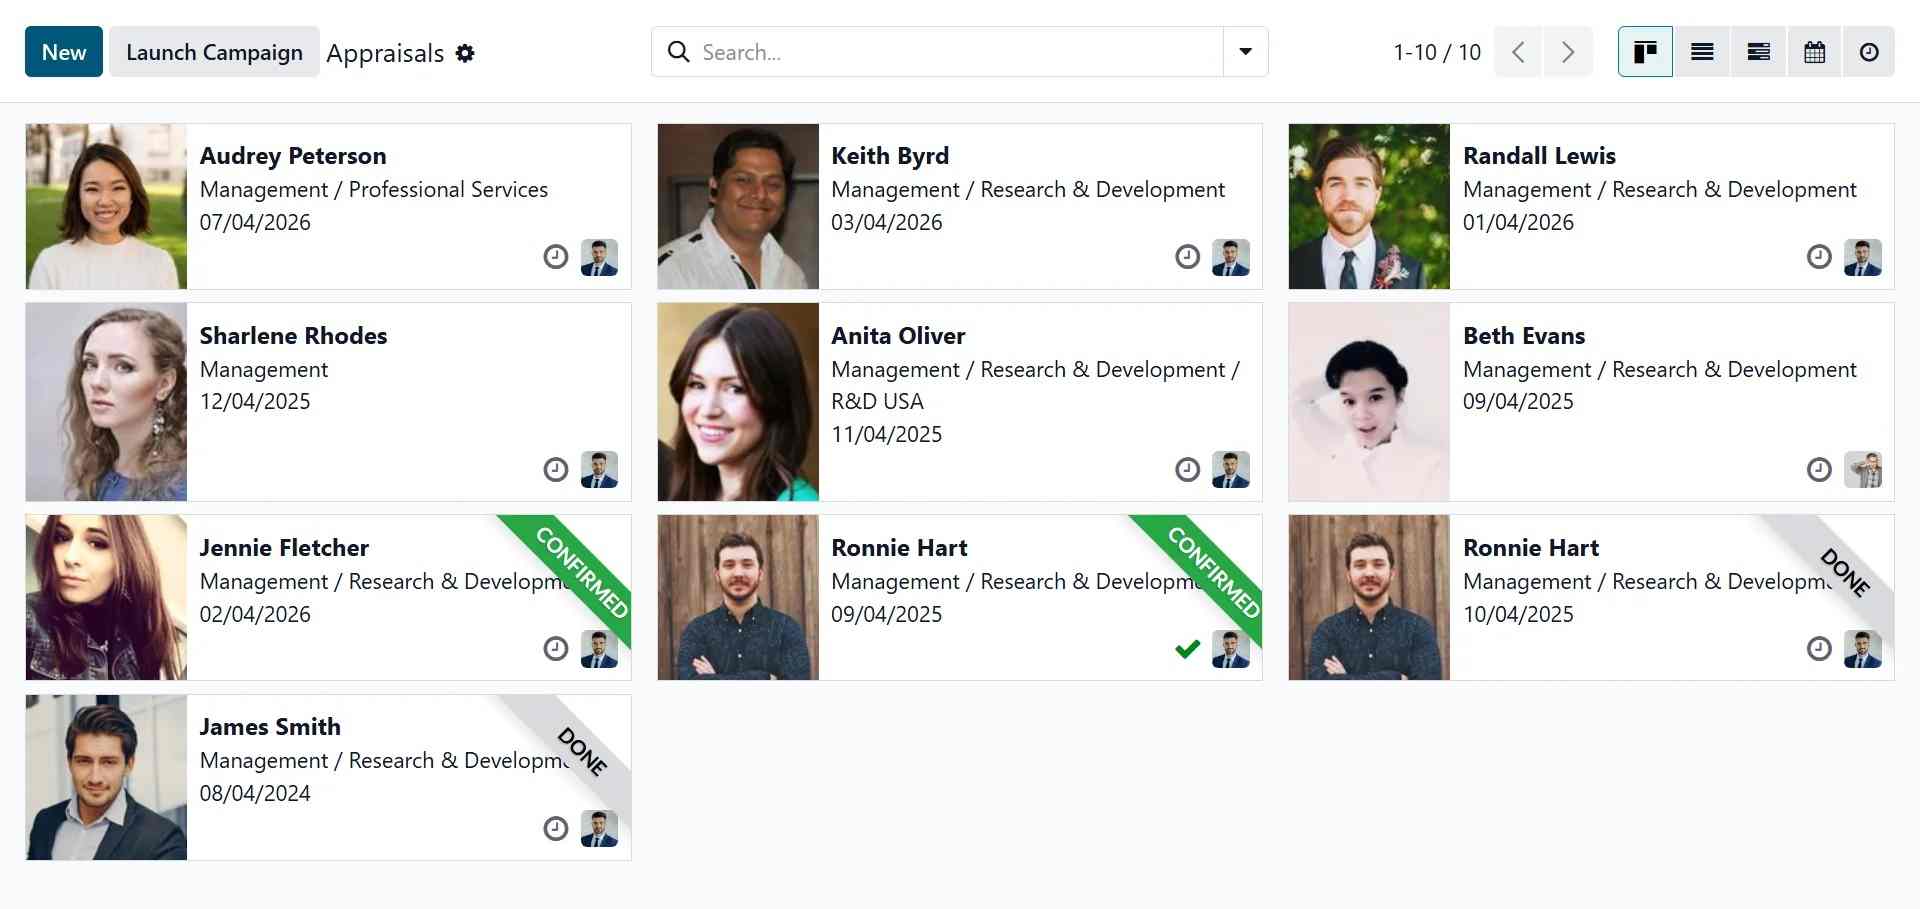Open the Calendar view
This screenshot has width=1920, height=909.
(1814, 52)
